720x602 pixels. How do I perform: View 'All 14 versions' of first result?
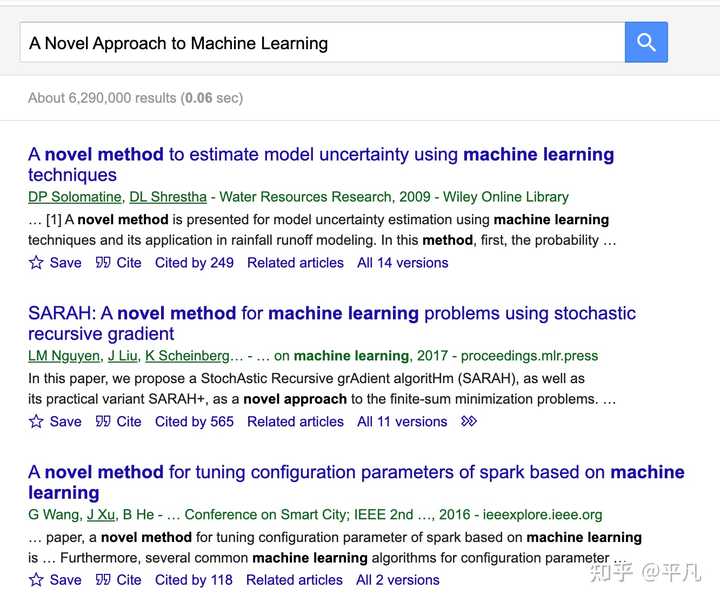[x=403, y=263]
